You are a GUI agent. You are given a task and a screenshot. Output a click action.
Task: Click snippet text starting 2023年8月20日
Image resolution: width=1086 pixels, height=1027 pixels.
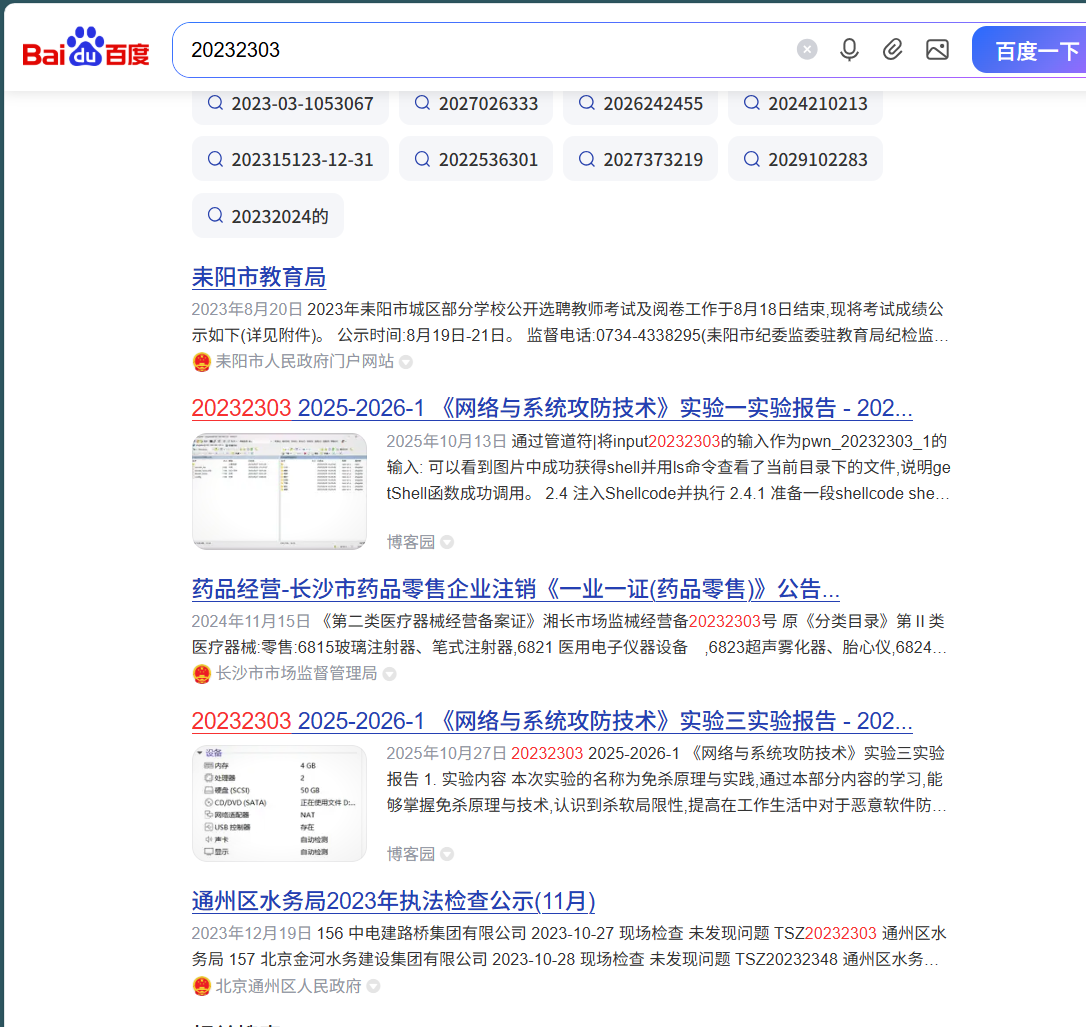[x=571, y=322]
